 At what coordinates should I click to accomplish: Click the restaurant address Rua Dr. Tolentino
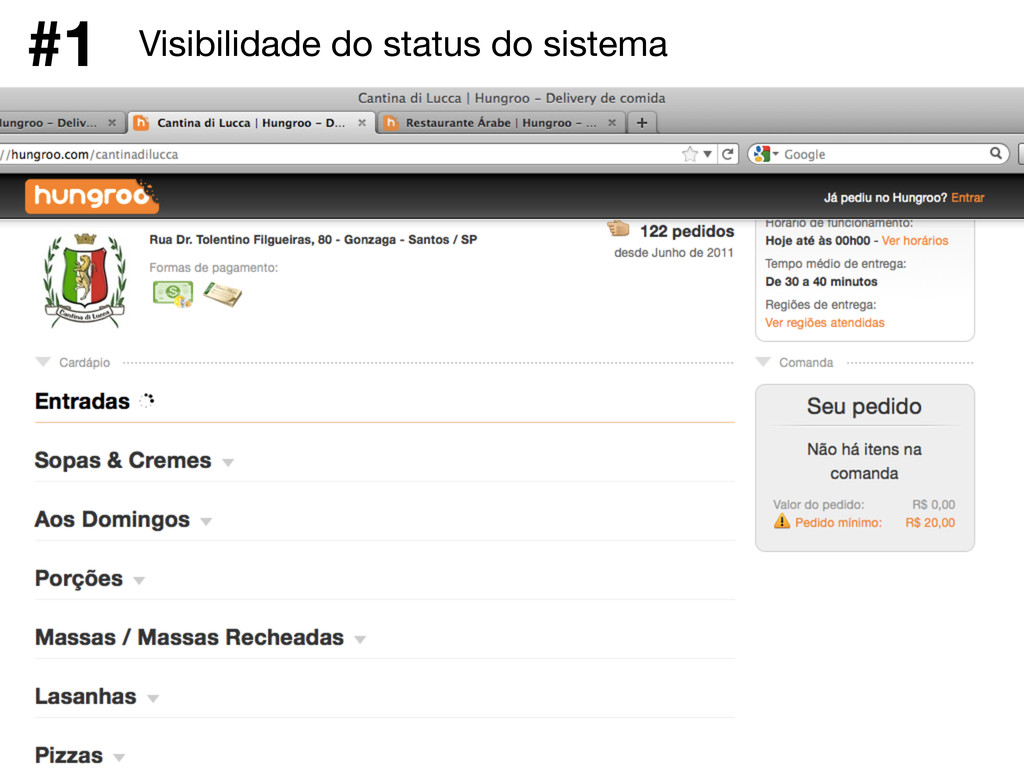tap(313, 240)
